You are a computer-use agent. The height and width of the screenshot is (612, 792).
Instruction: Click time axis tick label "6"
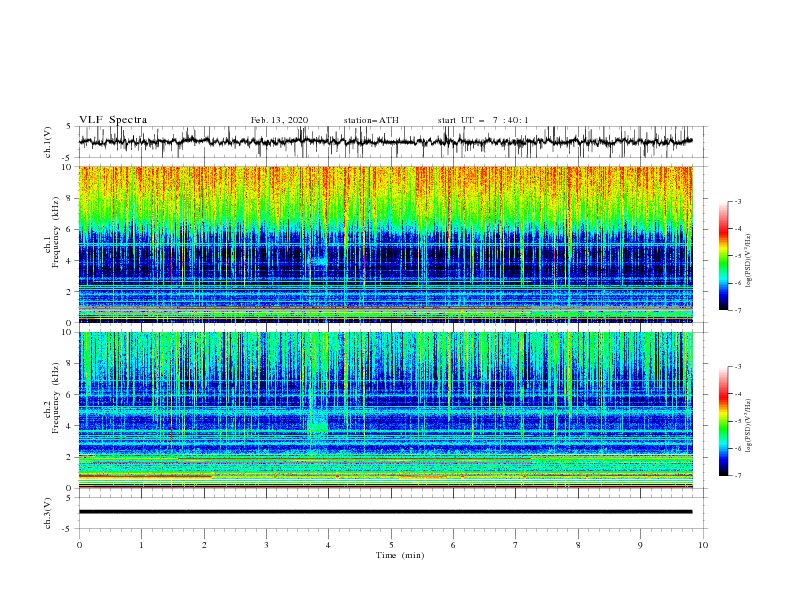click(453, 545)
